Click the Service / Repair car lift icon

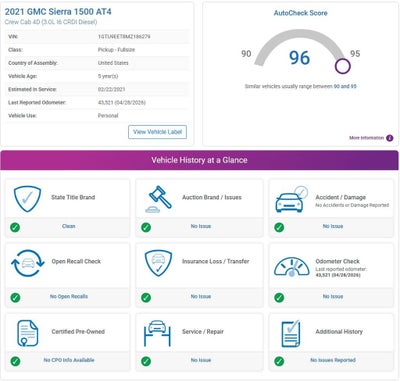[157, 333]
